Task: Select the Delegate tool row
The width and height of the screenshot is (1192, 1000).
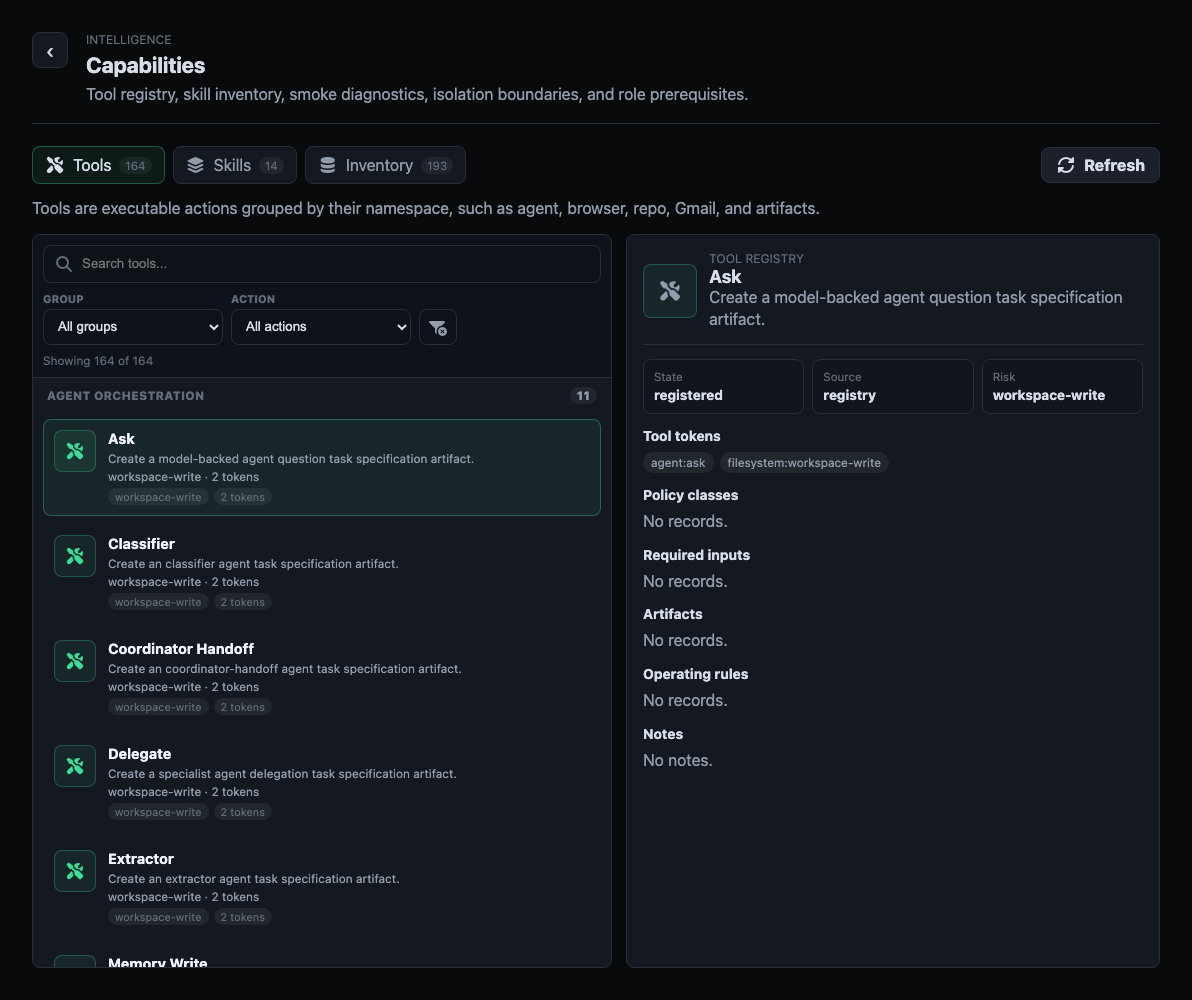Action: tap(322, 783)
